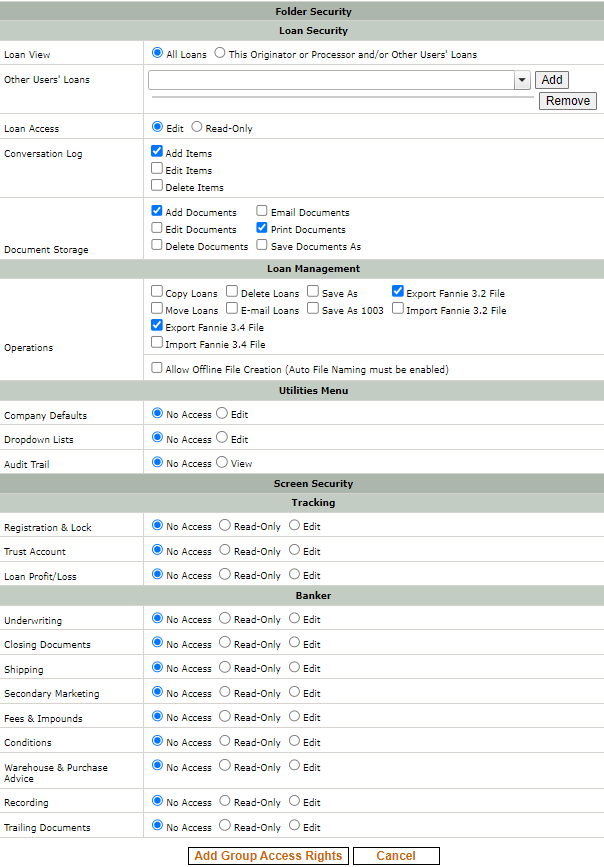Click the Cancel button
The height and width of the screenshot is (867, 604).
pos(396,856)
